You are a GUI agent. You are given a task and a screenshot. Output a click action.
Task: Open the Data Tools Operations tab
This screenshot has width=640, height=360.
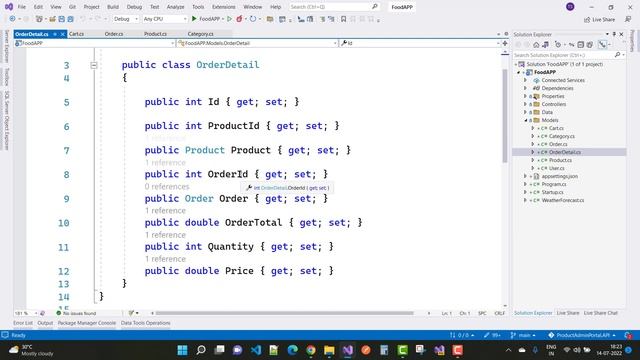tap(146, 323)
